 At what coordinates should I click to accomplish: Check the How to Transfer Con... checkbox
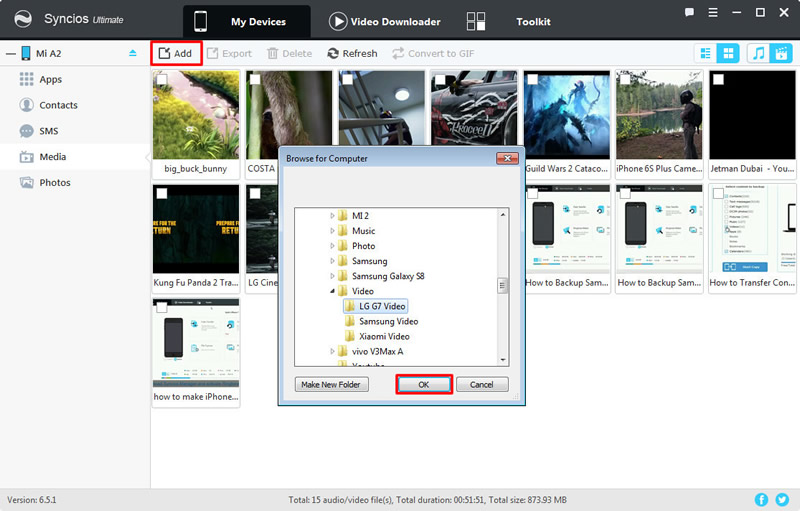pyautogui.click(x=718, y=193)
